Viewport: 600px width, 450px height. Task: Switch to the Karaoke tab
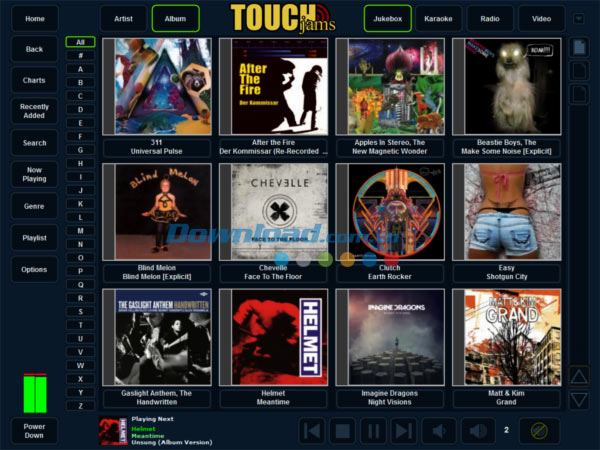pyautogui.click(x=437, y=18)
